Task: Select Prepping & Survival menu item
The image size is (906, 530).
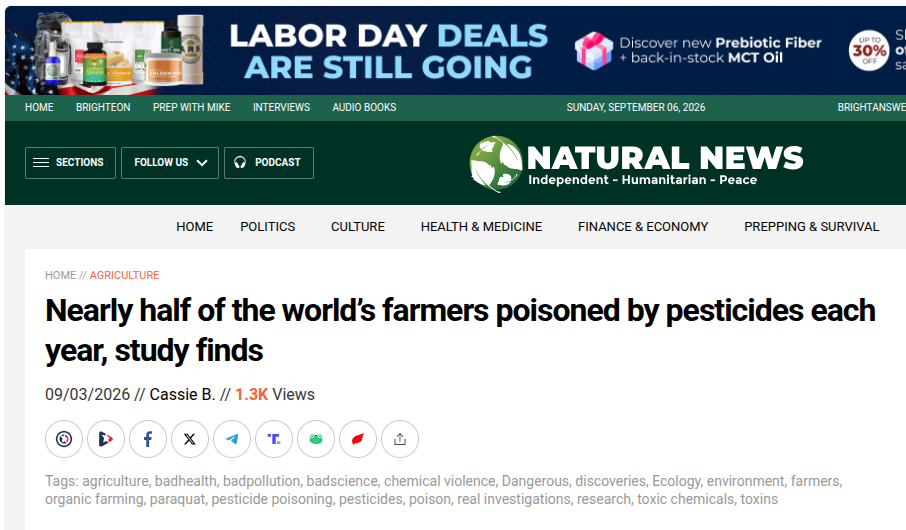Action: tap(811, 227)
